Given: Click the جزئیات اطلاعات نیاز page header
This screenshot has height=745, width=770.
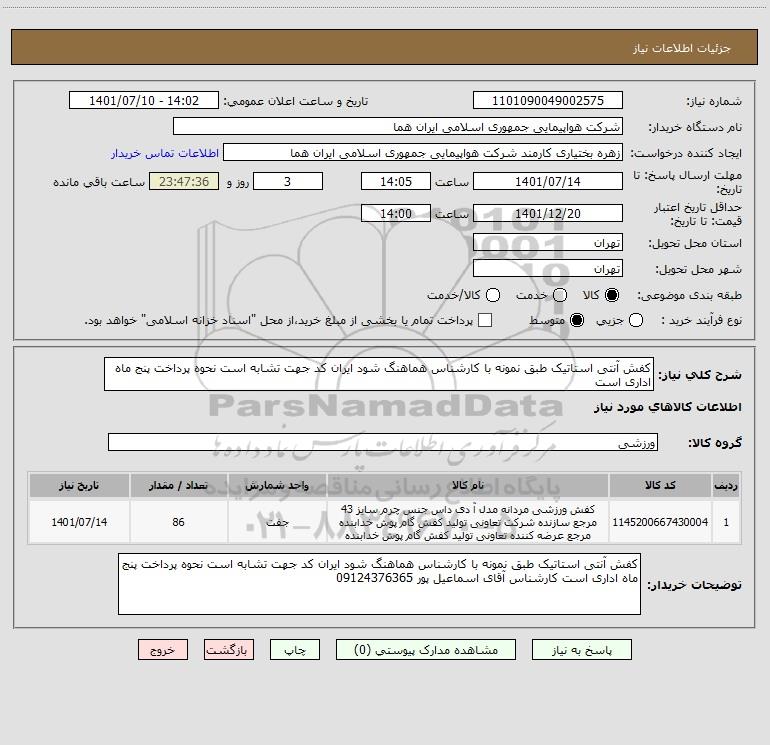Looking at the screenshot, I should [x=681, y=48].
